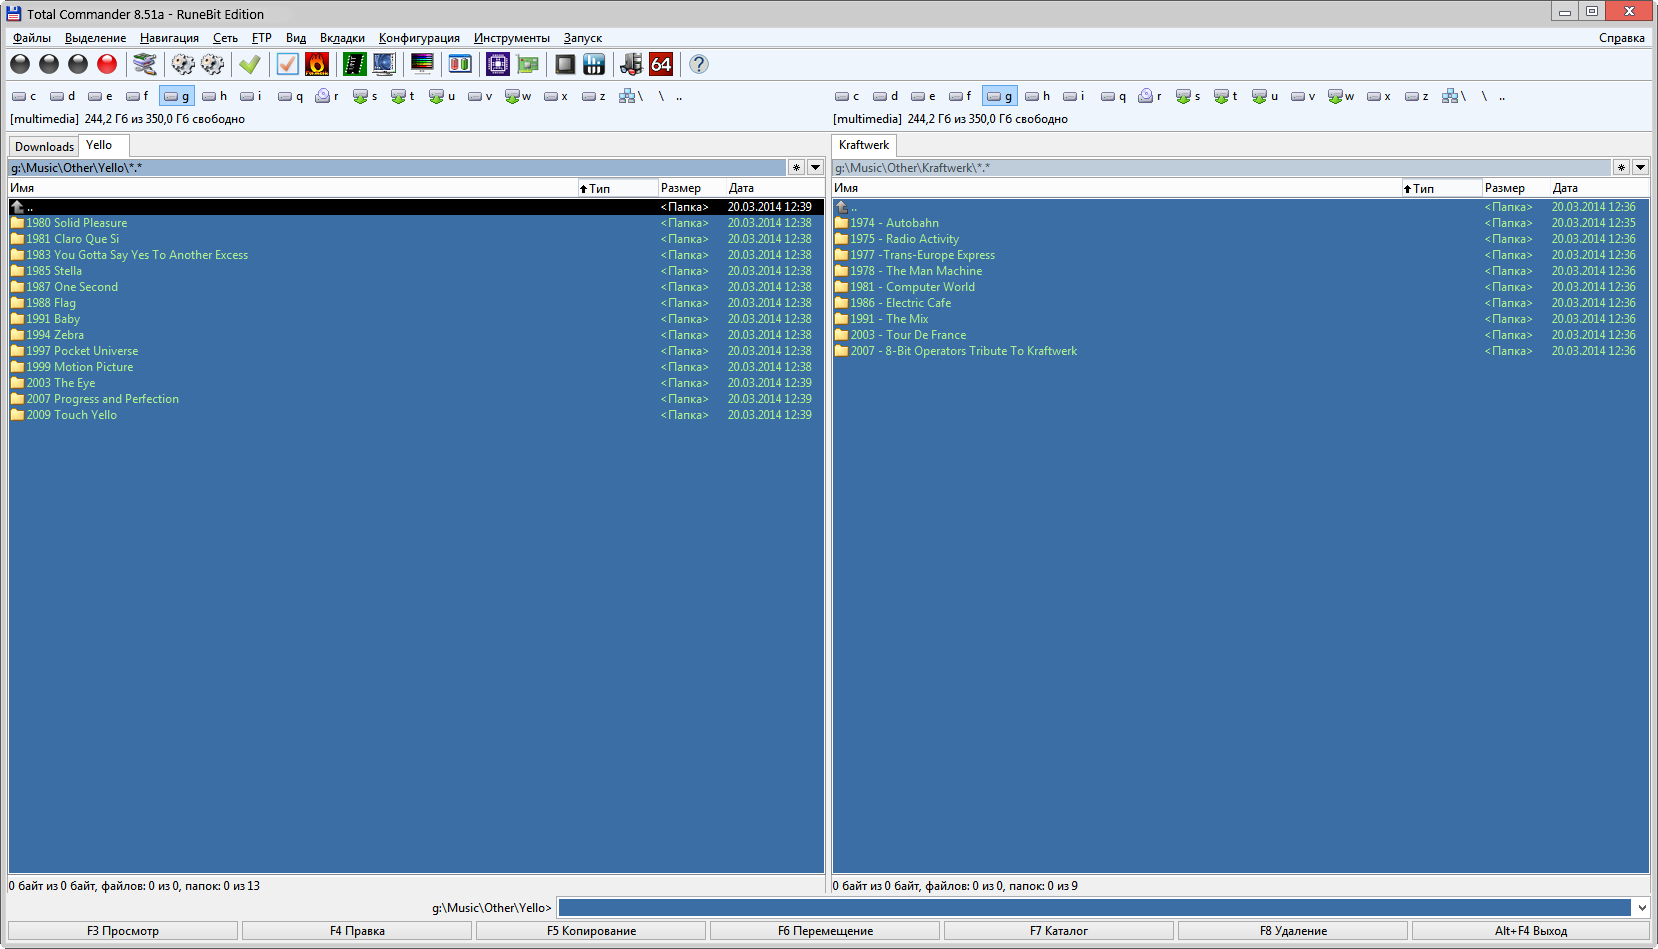Viewport: 1658px width, 949px height.
Task: Switch right panel to network drive w
Action: [x=1341, y=96]
